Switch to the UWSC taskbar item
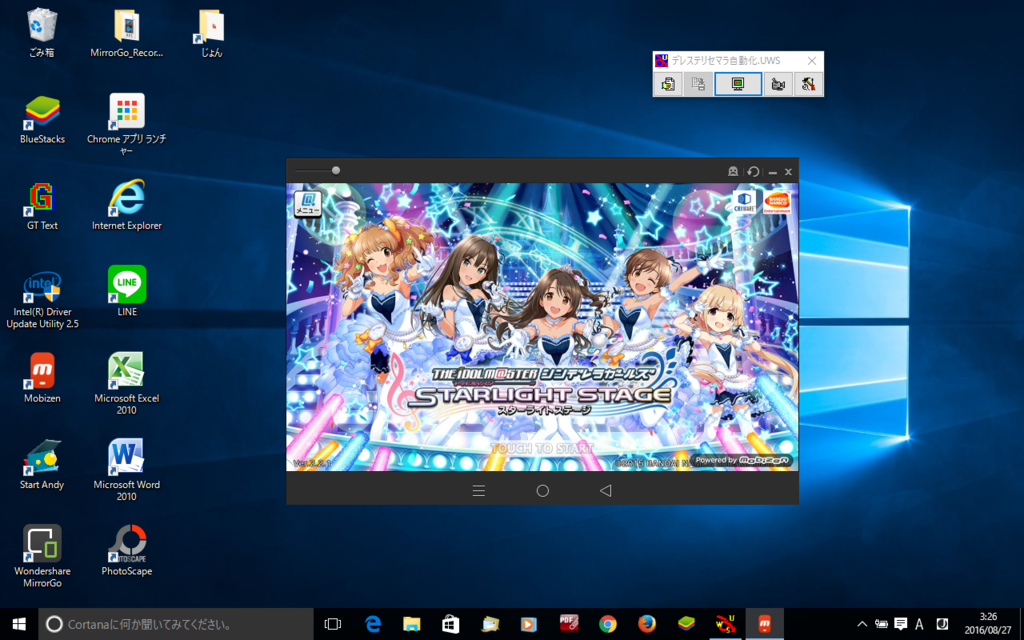Viewport: 1024px width, 640px height. point(726,624)
